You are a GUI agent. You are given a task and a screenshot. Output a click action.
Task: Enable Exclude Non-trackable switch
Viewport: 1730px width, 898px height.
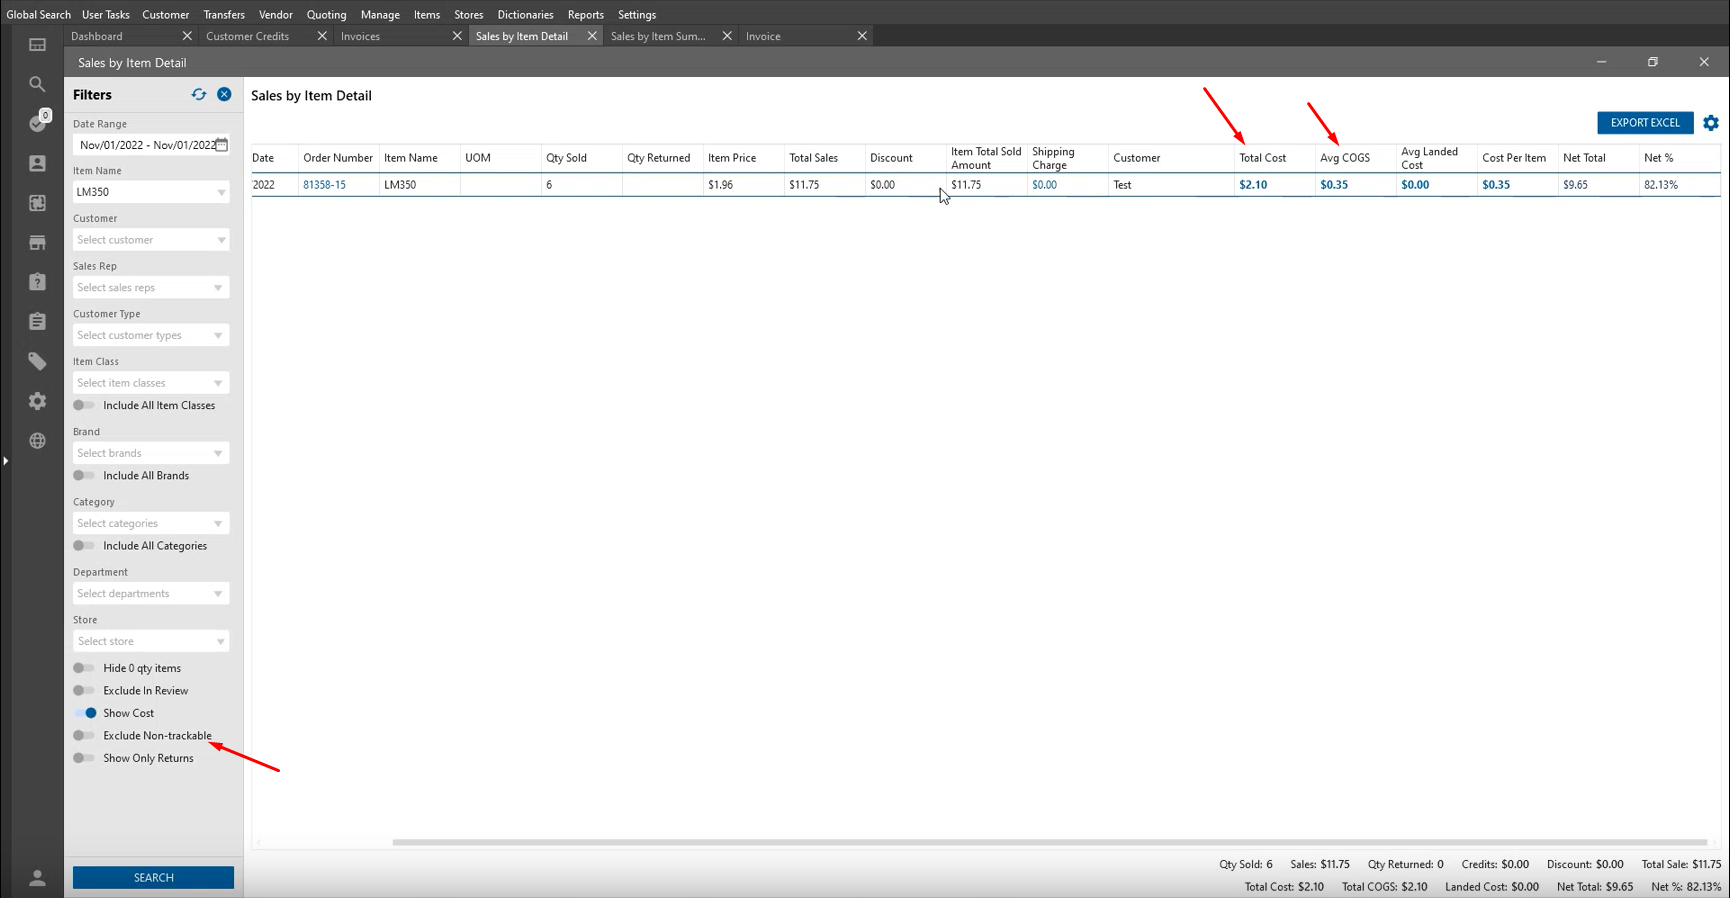coord(85,736)
